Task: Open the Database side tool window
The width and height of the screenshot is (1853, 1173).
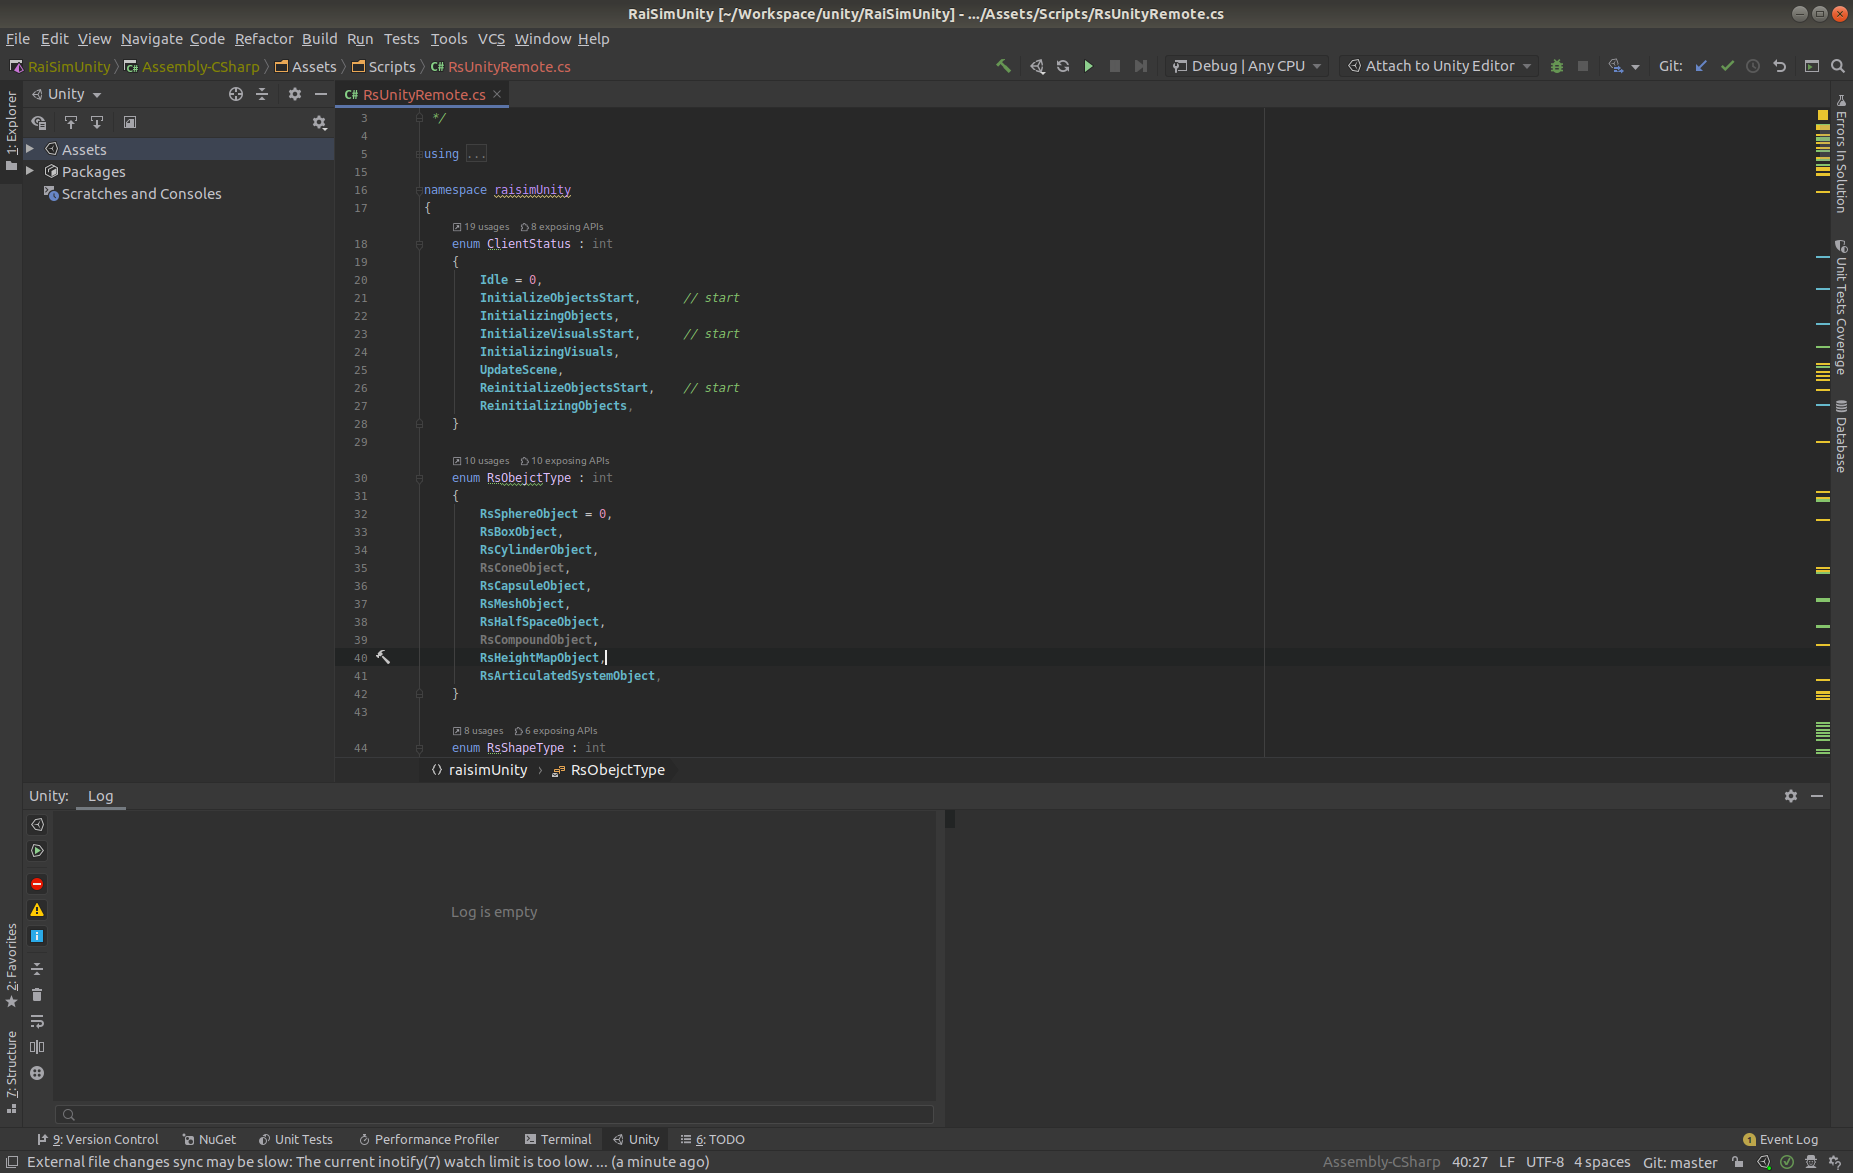Action: 1841,436
